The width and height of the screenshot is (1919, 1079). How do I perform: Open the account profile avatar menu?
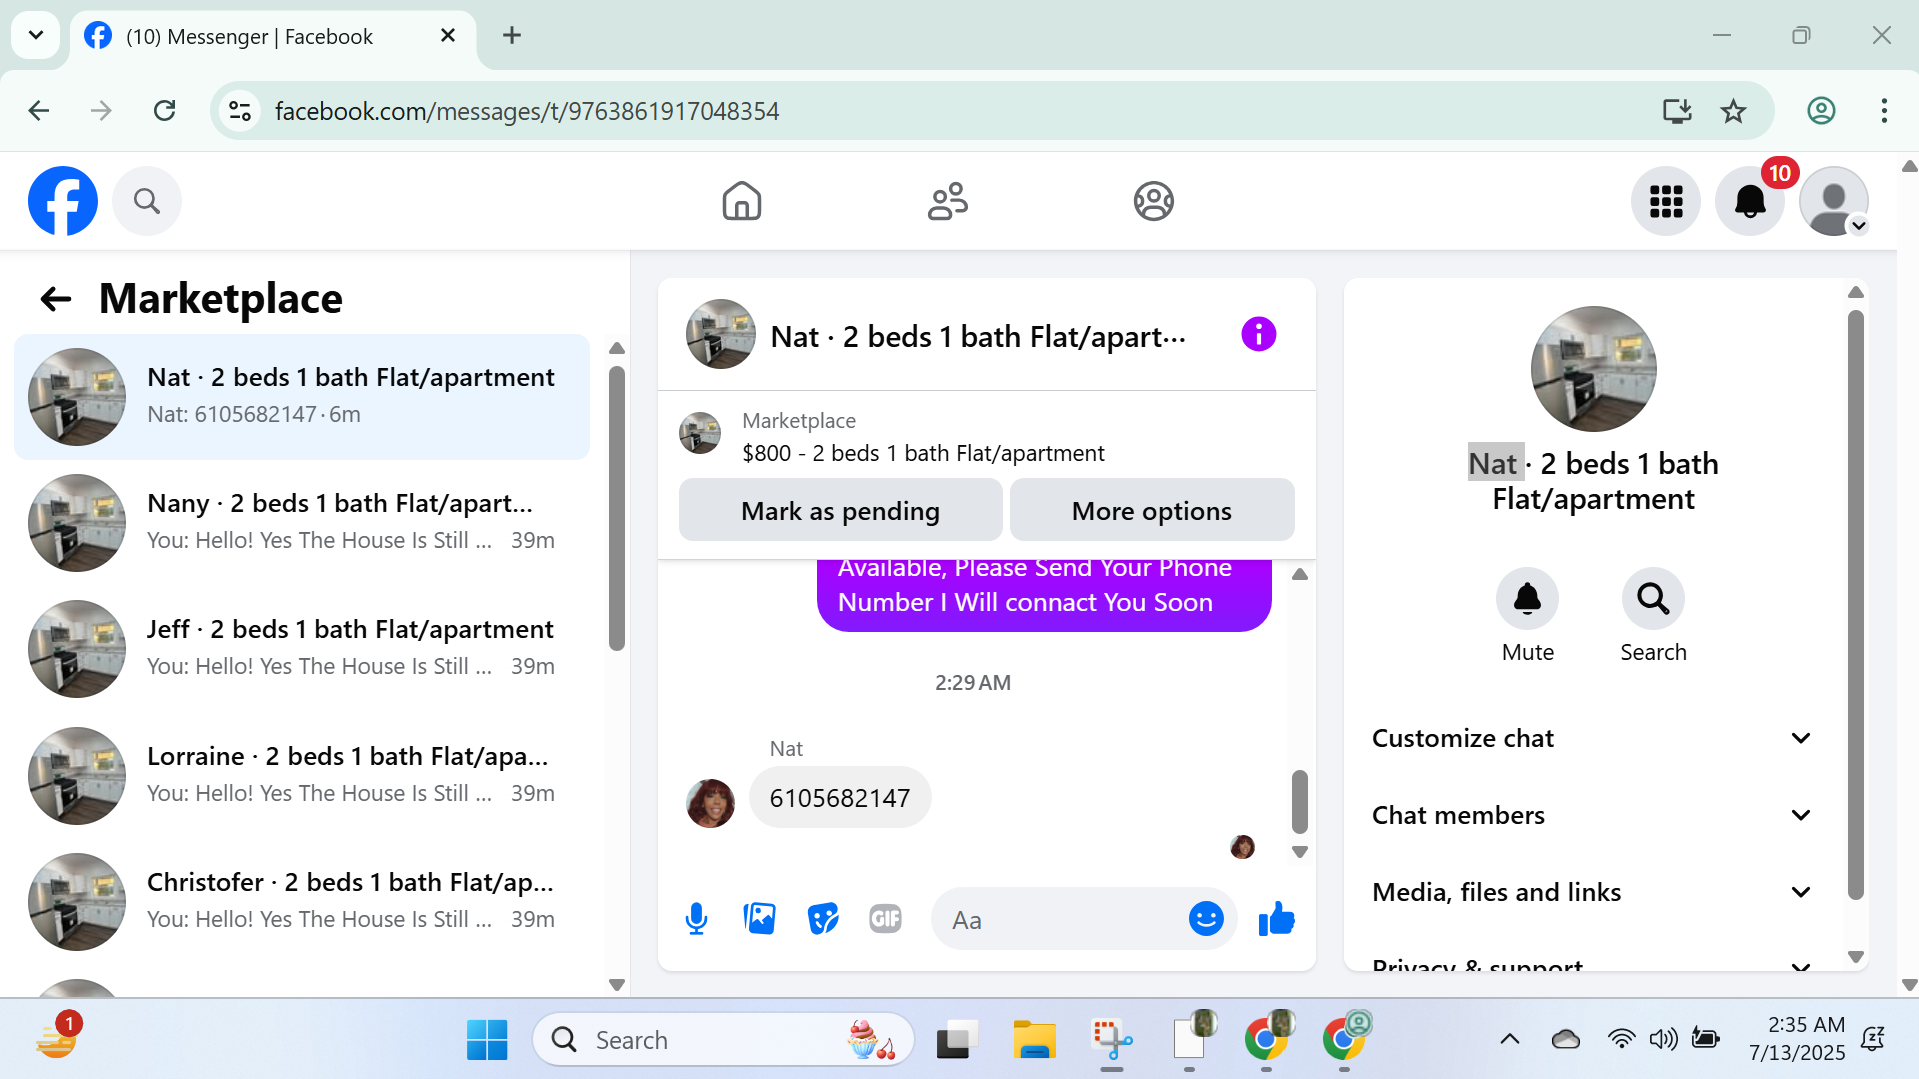coord(1834,201)
